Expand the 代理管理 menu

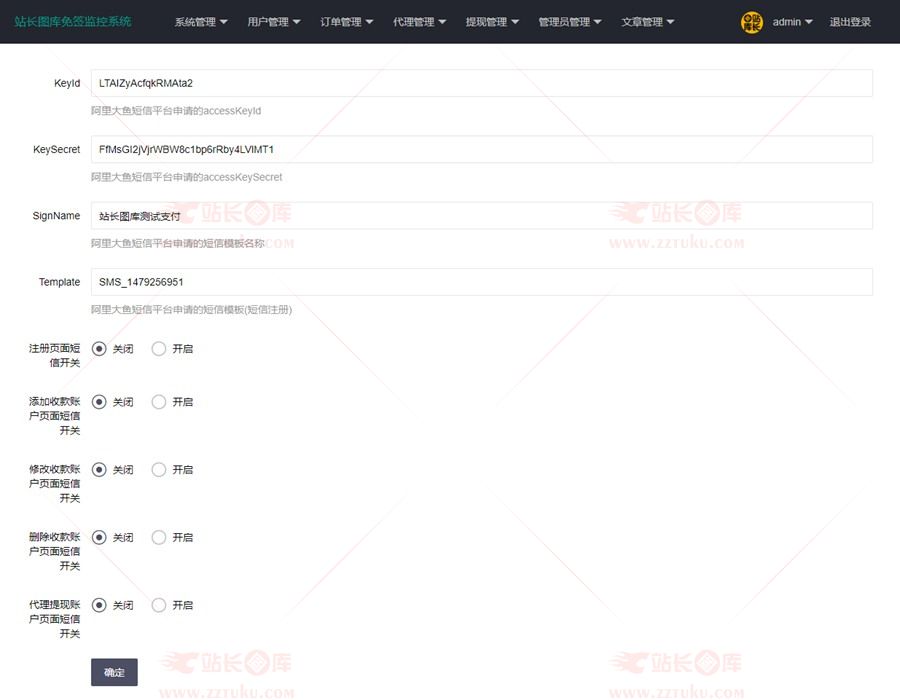pos(419,22)
